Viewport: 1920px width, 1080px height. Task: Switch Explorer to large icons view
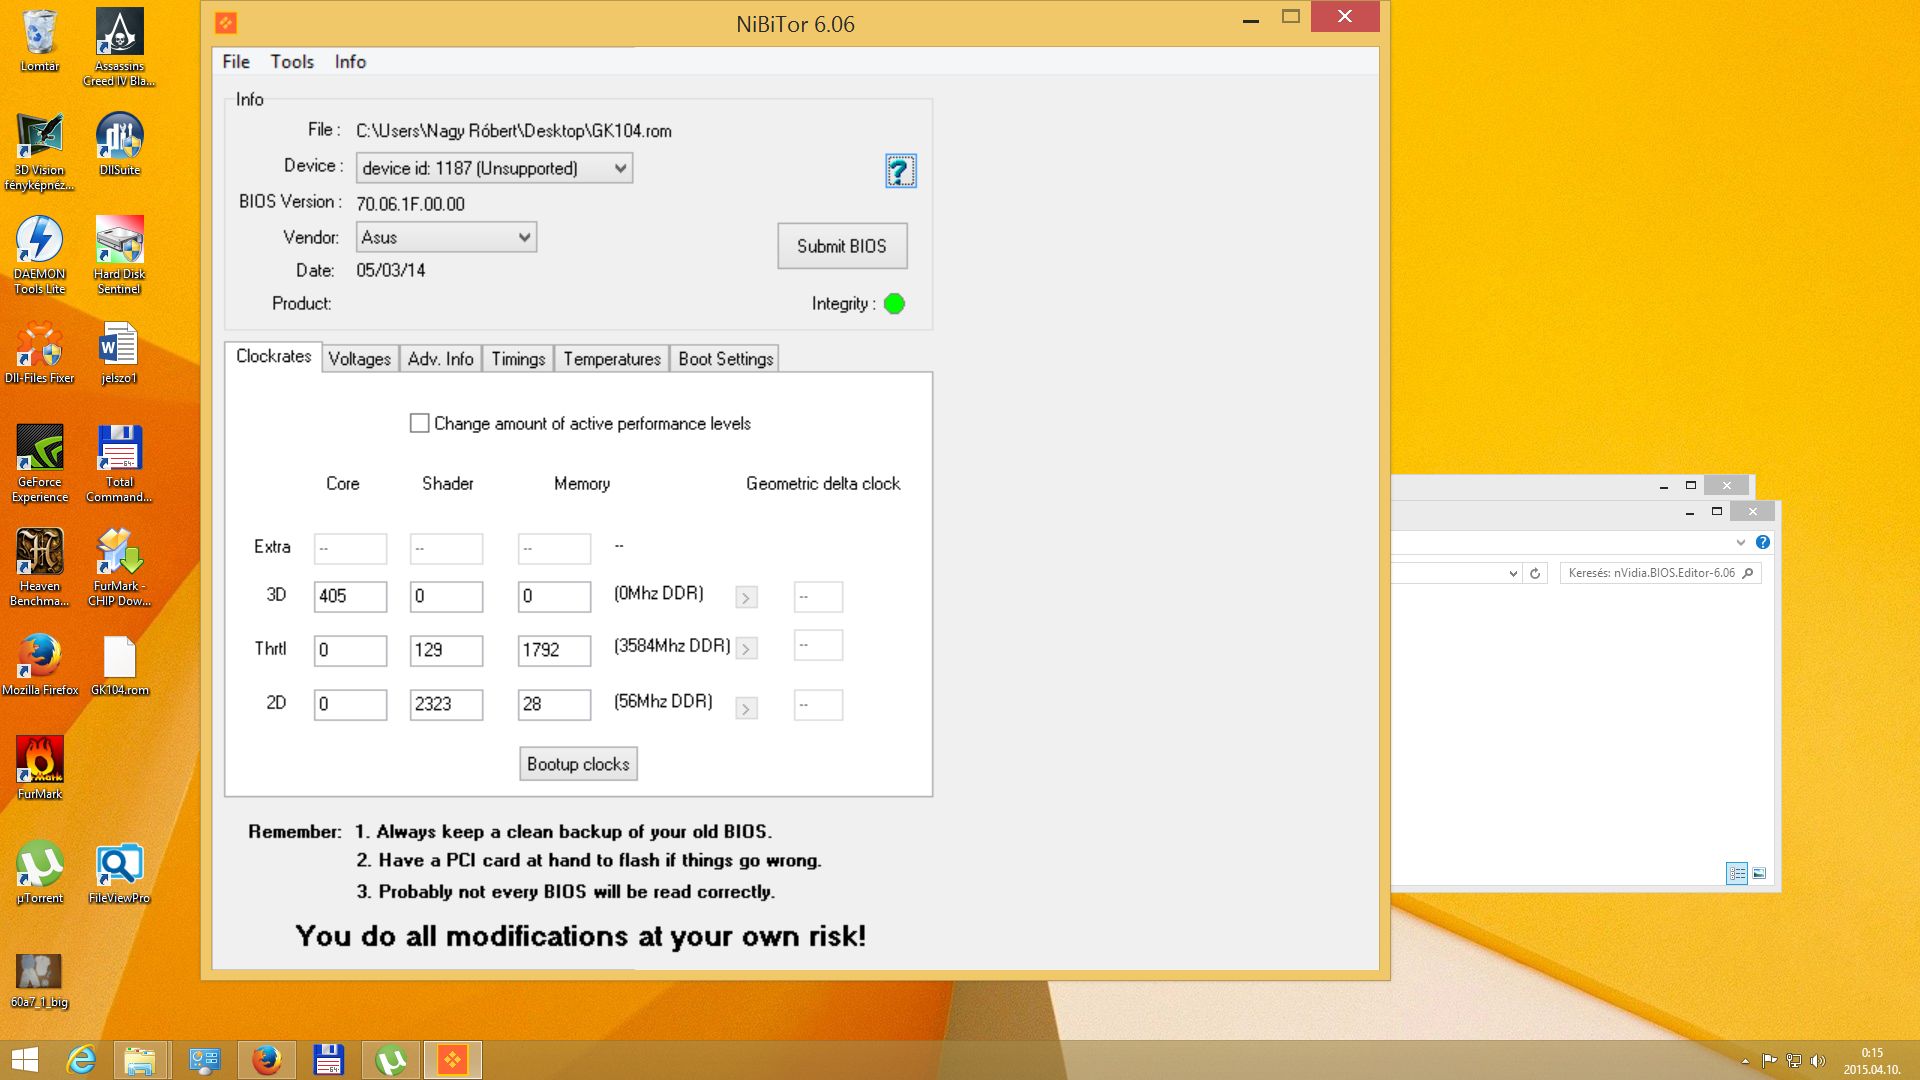point(1759,873)
